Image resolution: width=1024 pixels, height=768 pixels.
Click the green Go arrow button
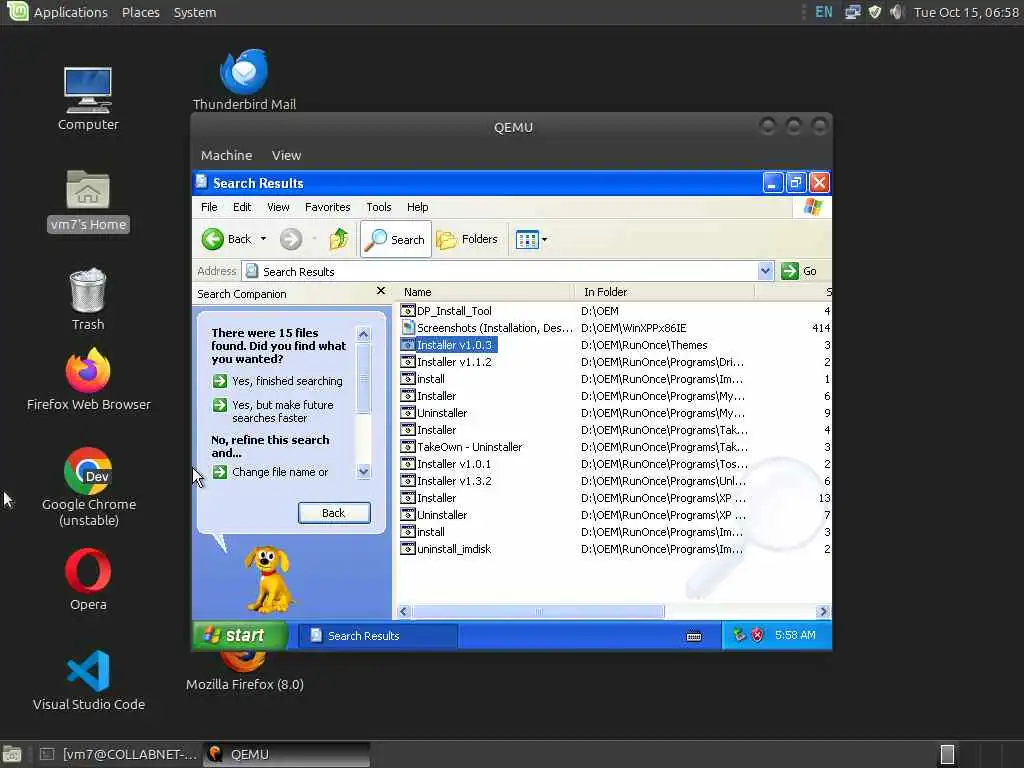click(790, 271)
